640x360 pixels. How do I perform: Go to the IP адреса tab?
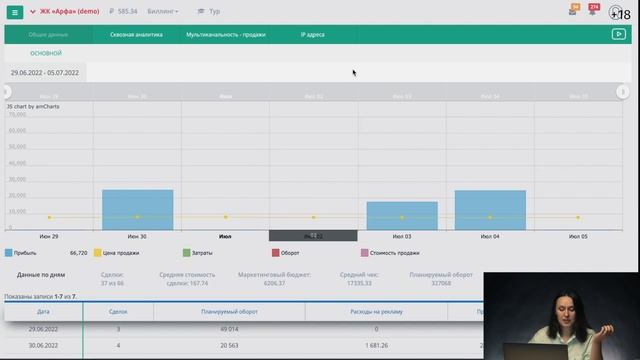coord(313,35)
